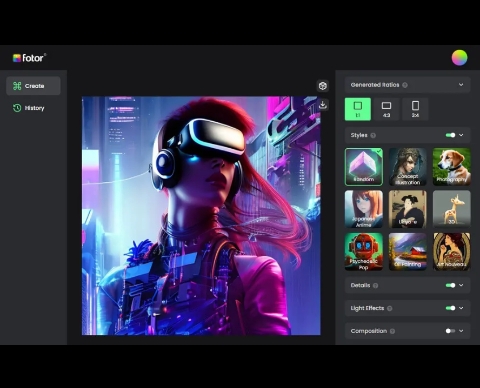Click the Composition label
Image resolution: width=480 pixels, height=388 pixels.
coord(369,331)
